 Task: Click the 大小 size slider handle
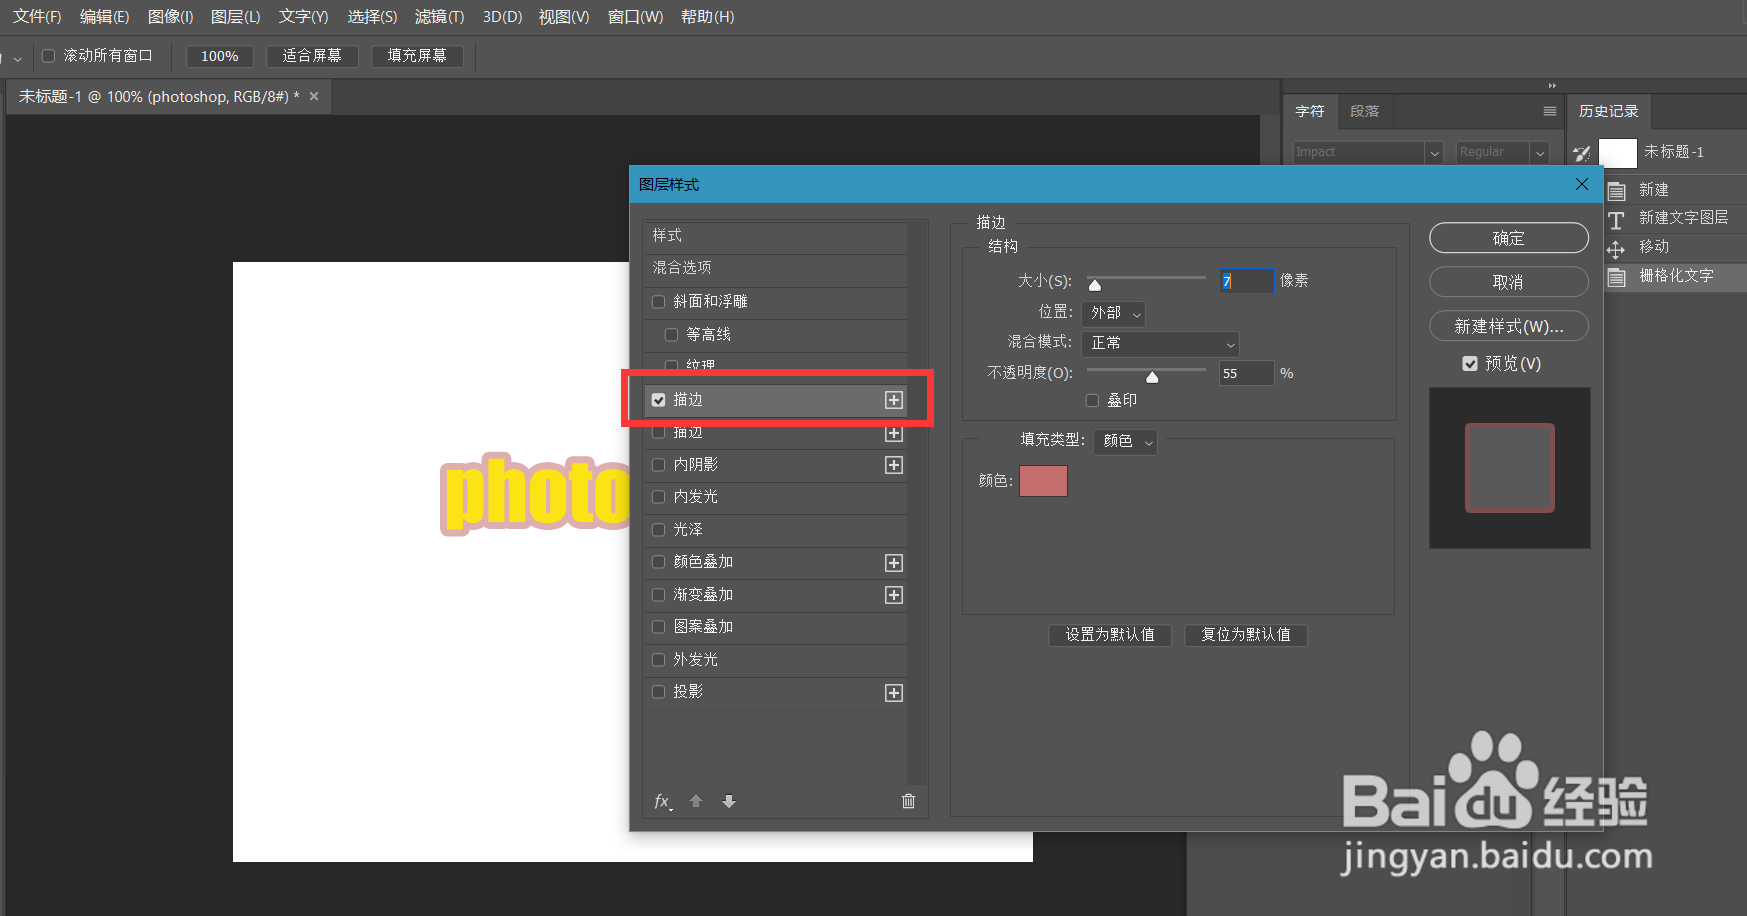pyautogui.click(x=1094, y=285)
